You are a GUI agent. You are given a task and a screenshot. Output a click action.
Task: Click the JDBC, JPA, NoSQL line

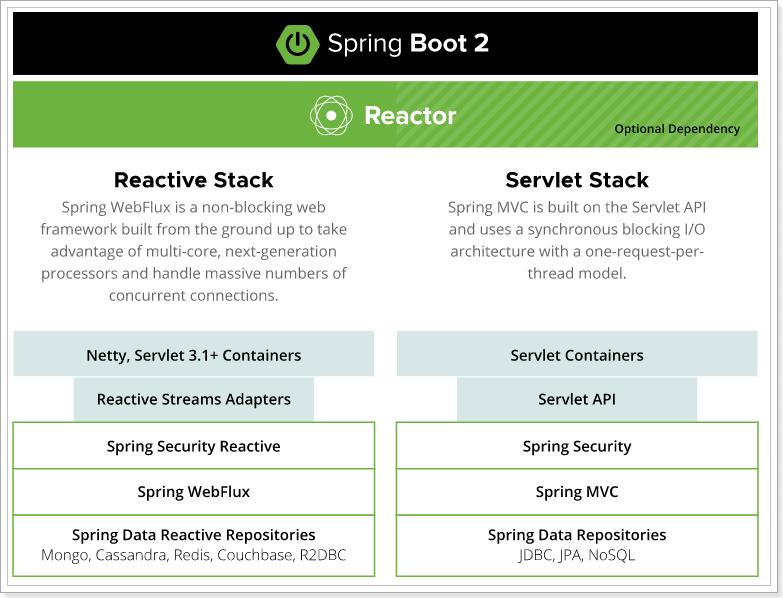pos(577,555)
